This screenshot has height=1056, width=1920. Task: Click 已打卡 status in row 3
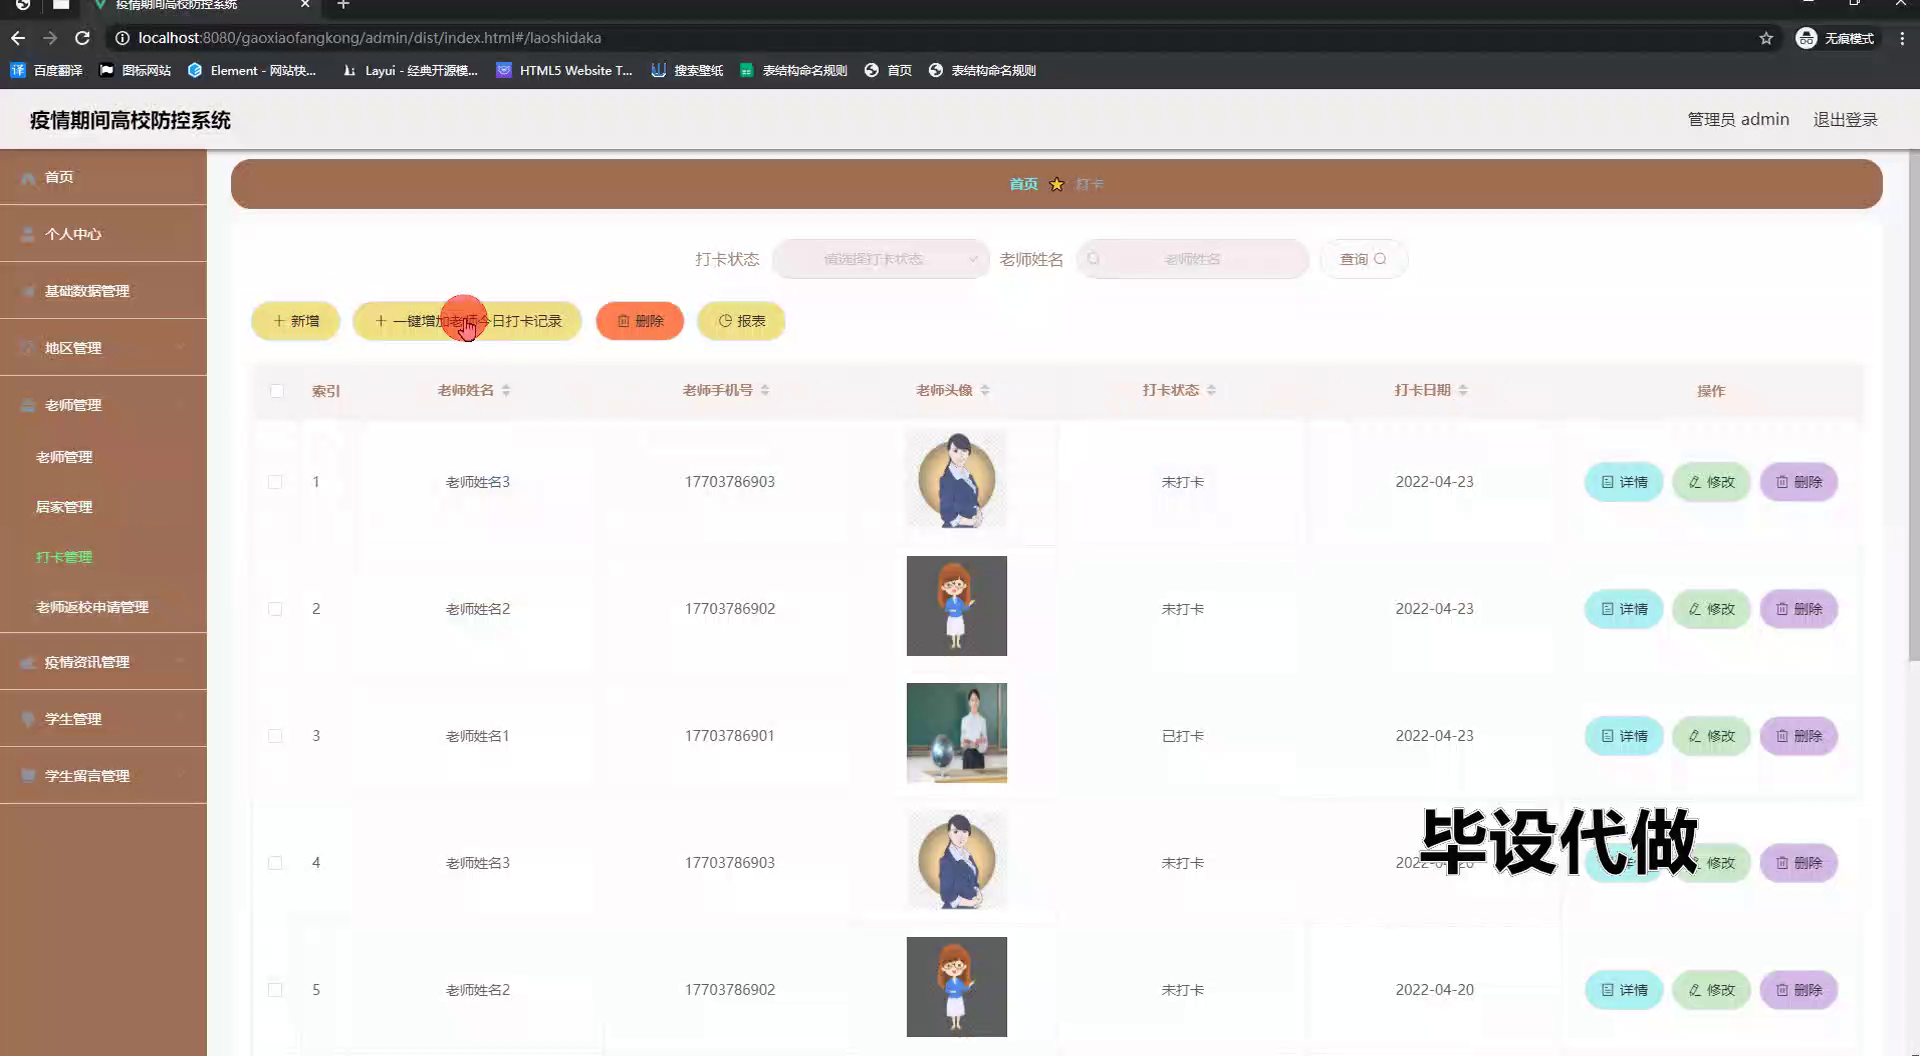coord(1182,736)
